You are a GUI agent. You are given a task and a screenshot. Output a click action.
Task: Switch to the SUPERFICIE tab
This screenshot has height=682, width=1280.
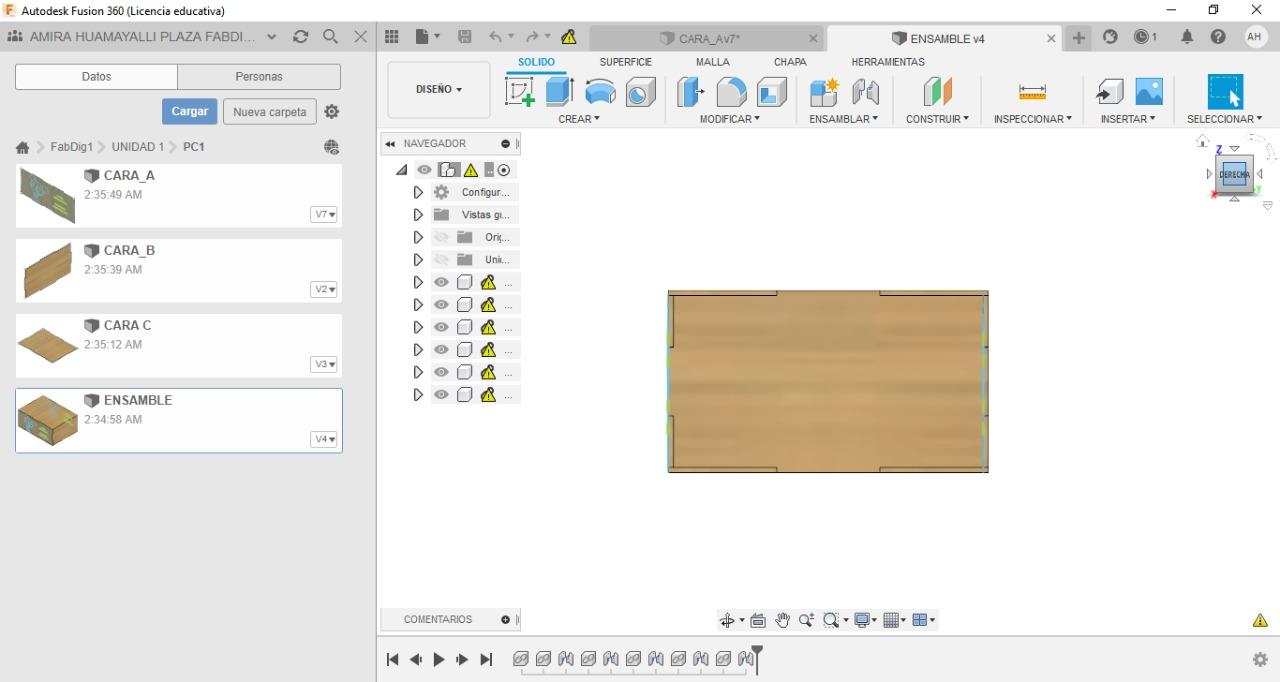(625, 62)
